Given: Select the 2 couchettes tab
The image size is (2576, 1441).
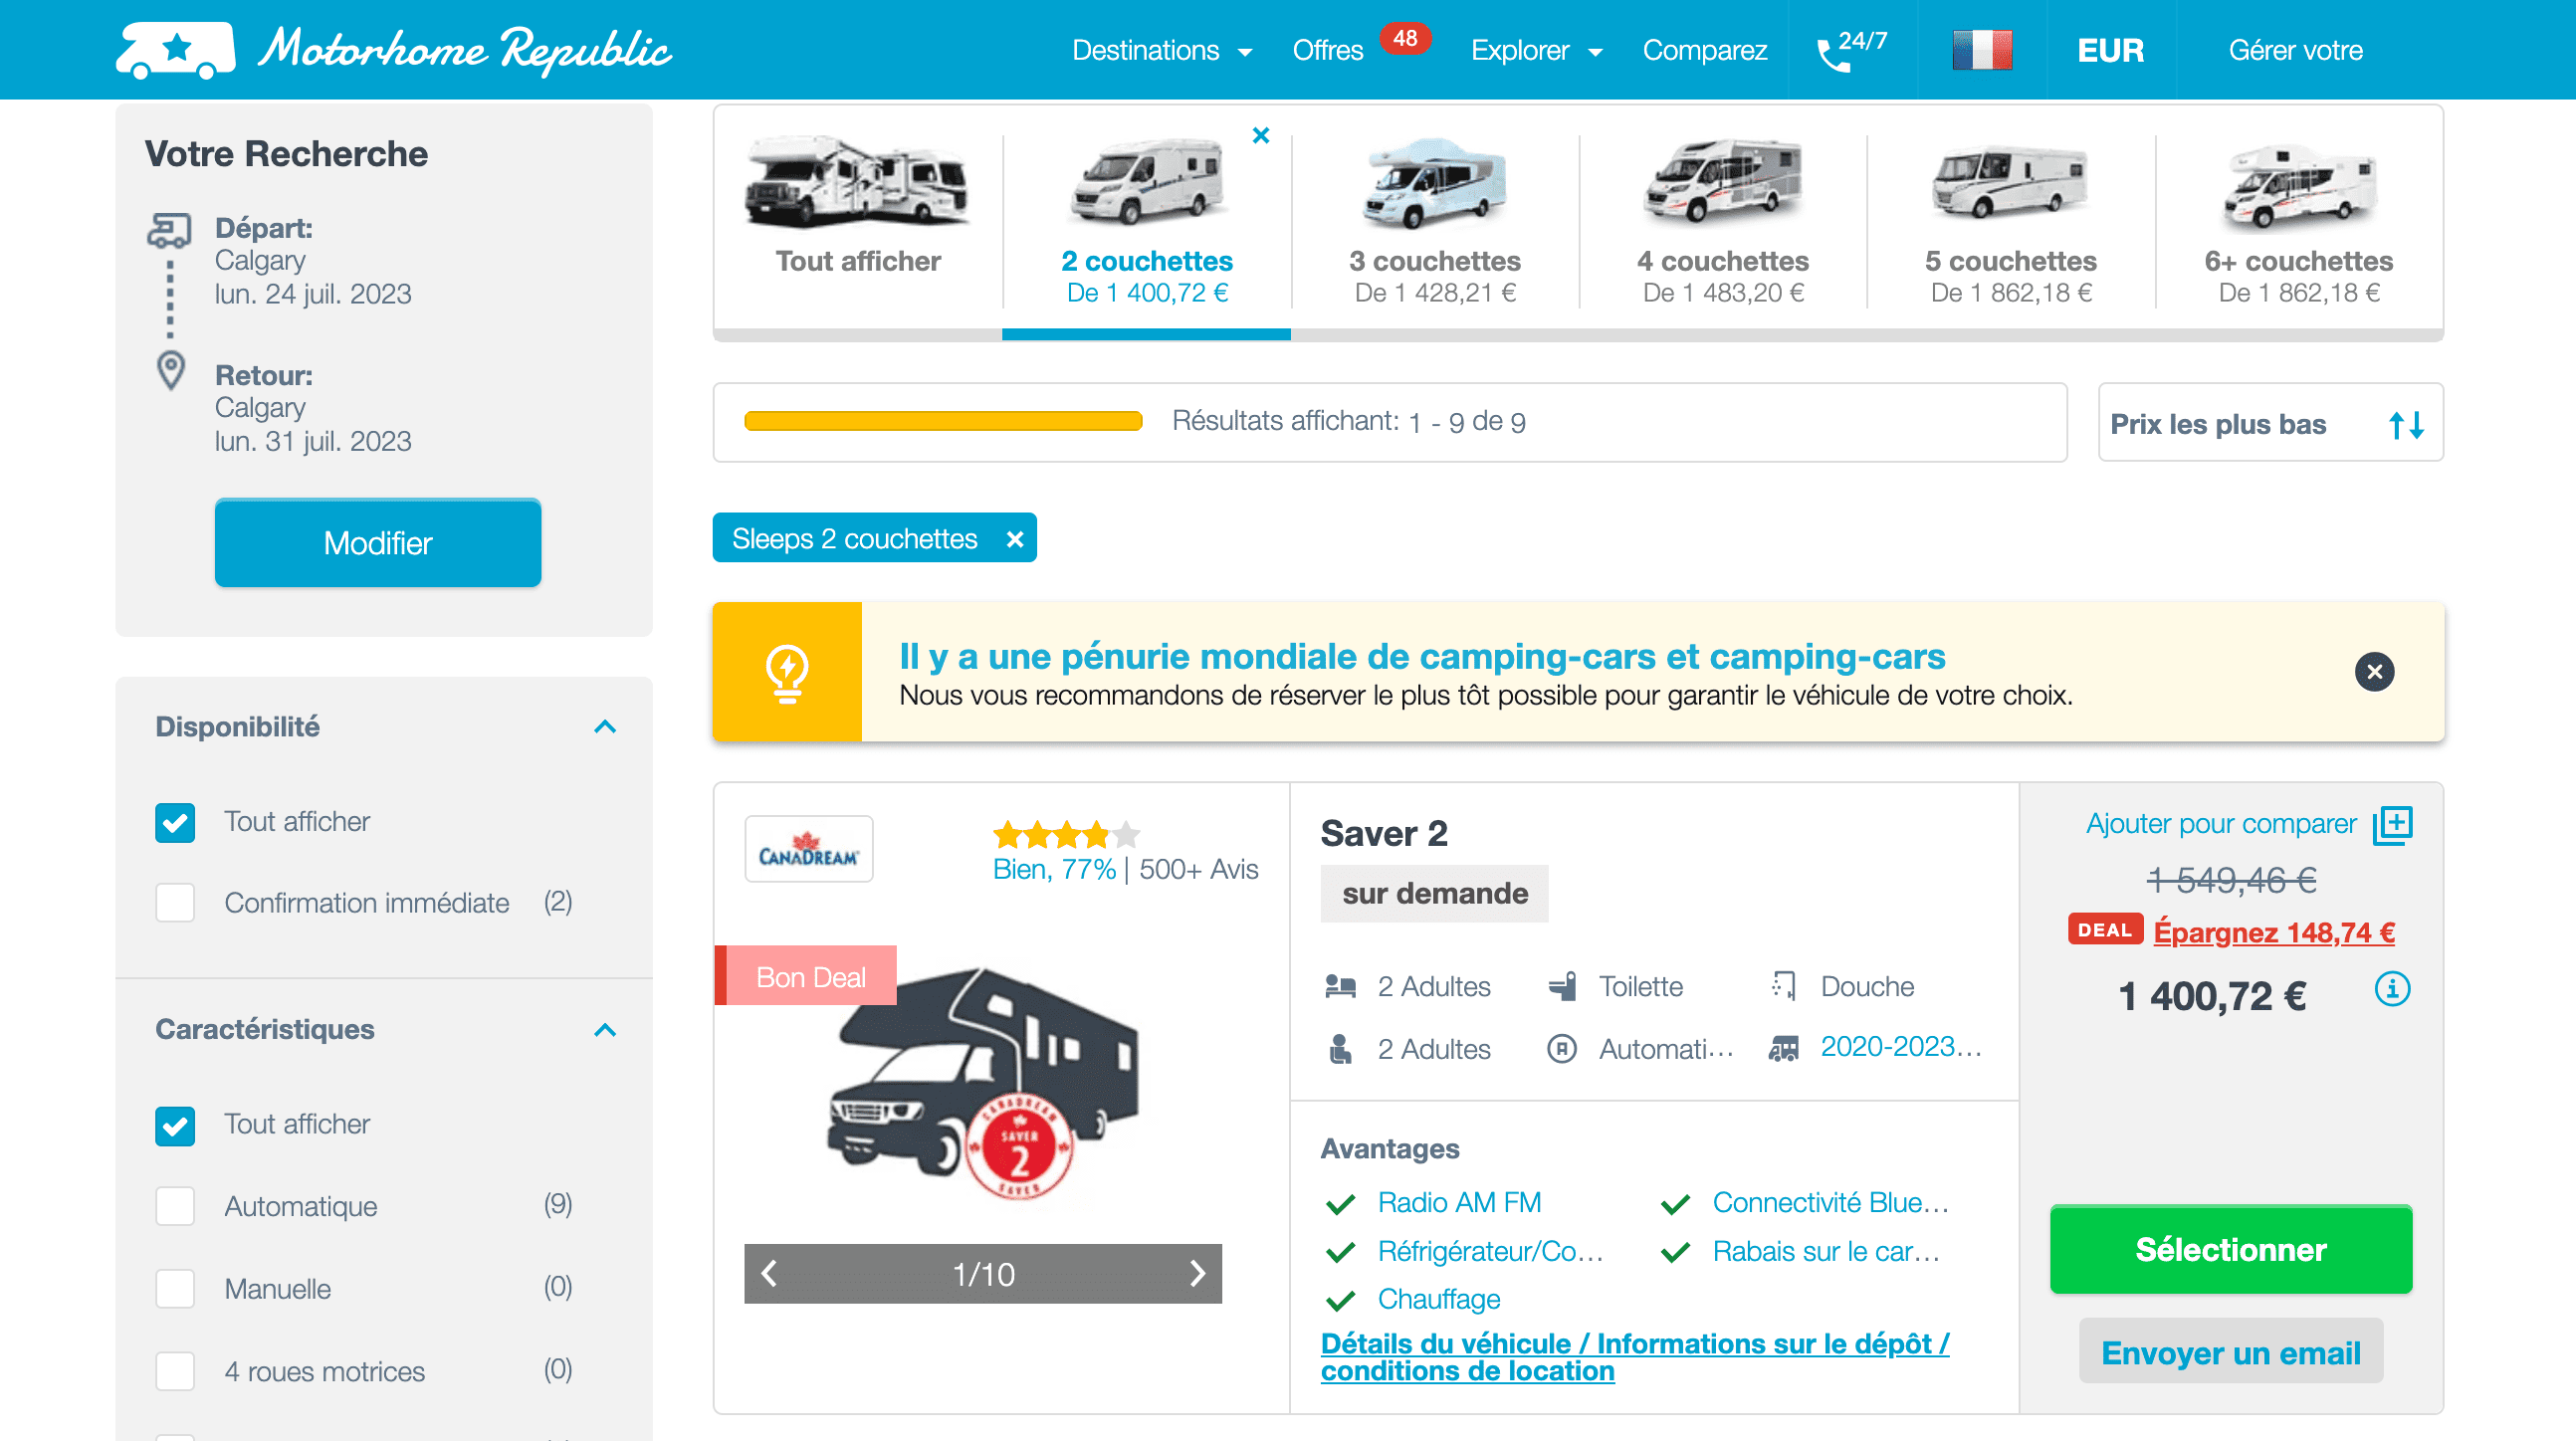Looking at the screenshot, I should tap(1146, 220).
